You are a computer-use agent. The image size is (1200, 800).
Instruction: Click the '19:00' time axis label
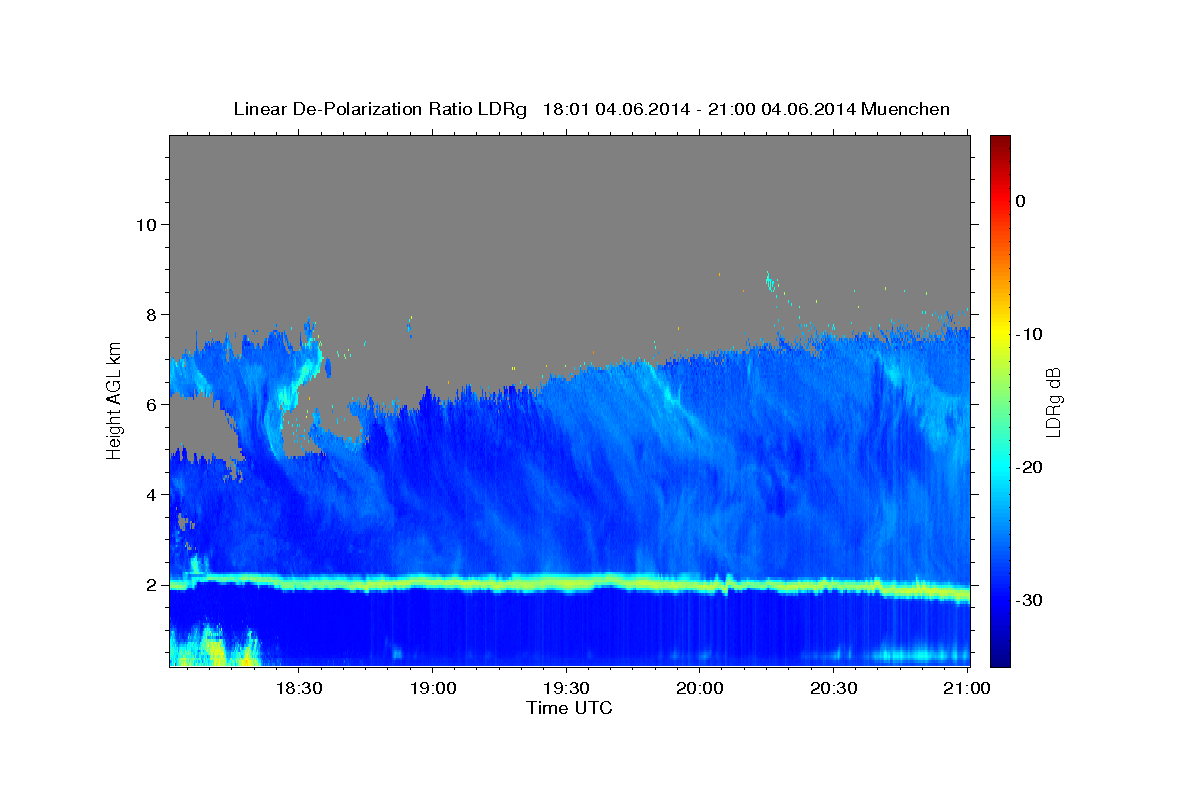(x=432, y=689)
